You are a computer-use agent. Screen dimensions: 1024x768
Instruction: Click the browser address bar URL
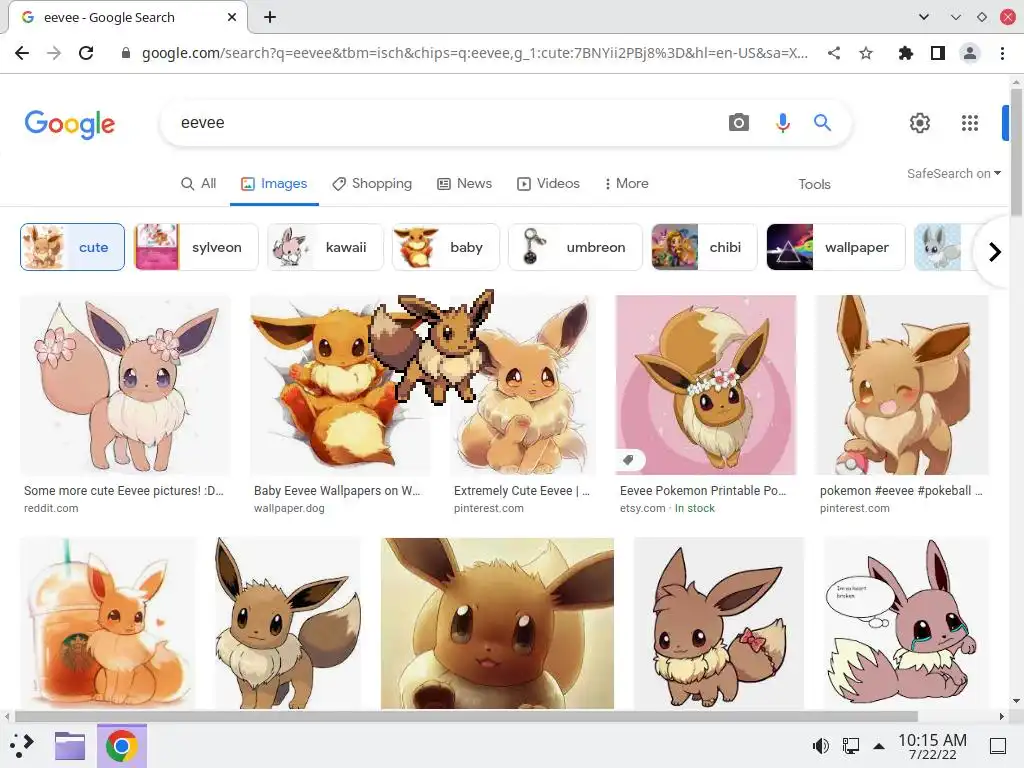(475, 53)
